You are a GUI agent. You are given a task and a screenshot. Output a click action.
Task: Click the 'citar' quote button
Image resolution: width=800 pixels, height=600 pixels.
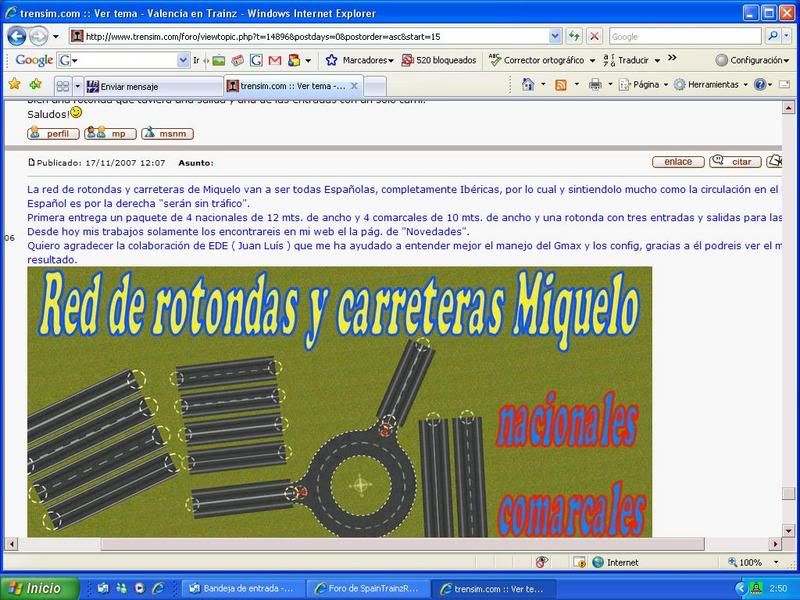[735, 162]
